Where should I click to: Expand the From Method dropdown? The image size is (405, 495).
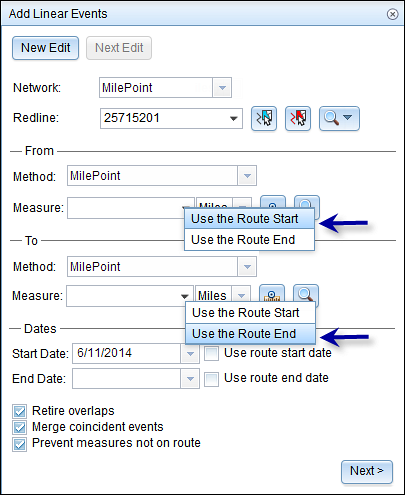click(247, 176)
